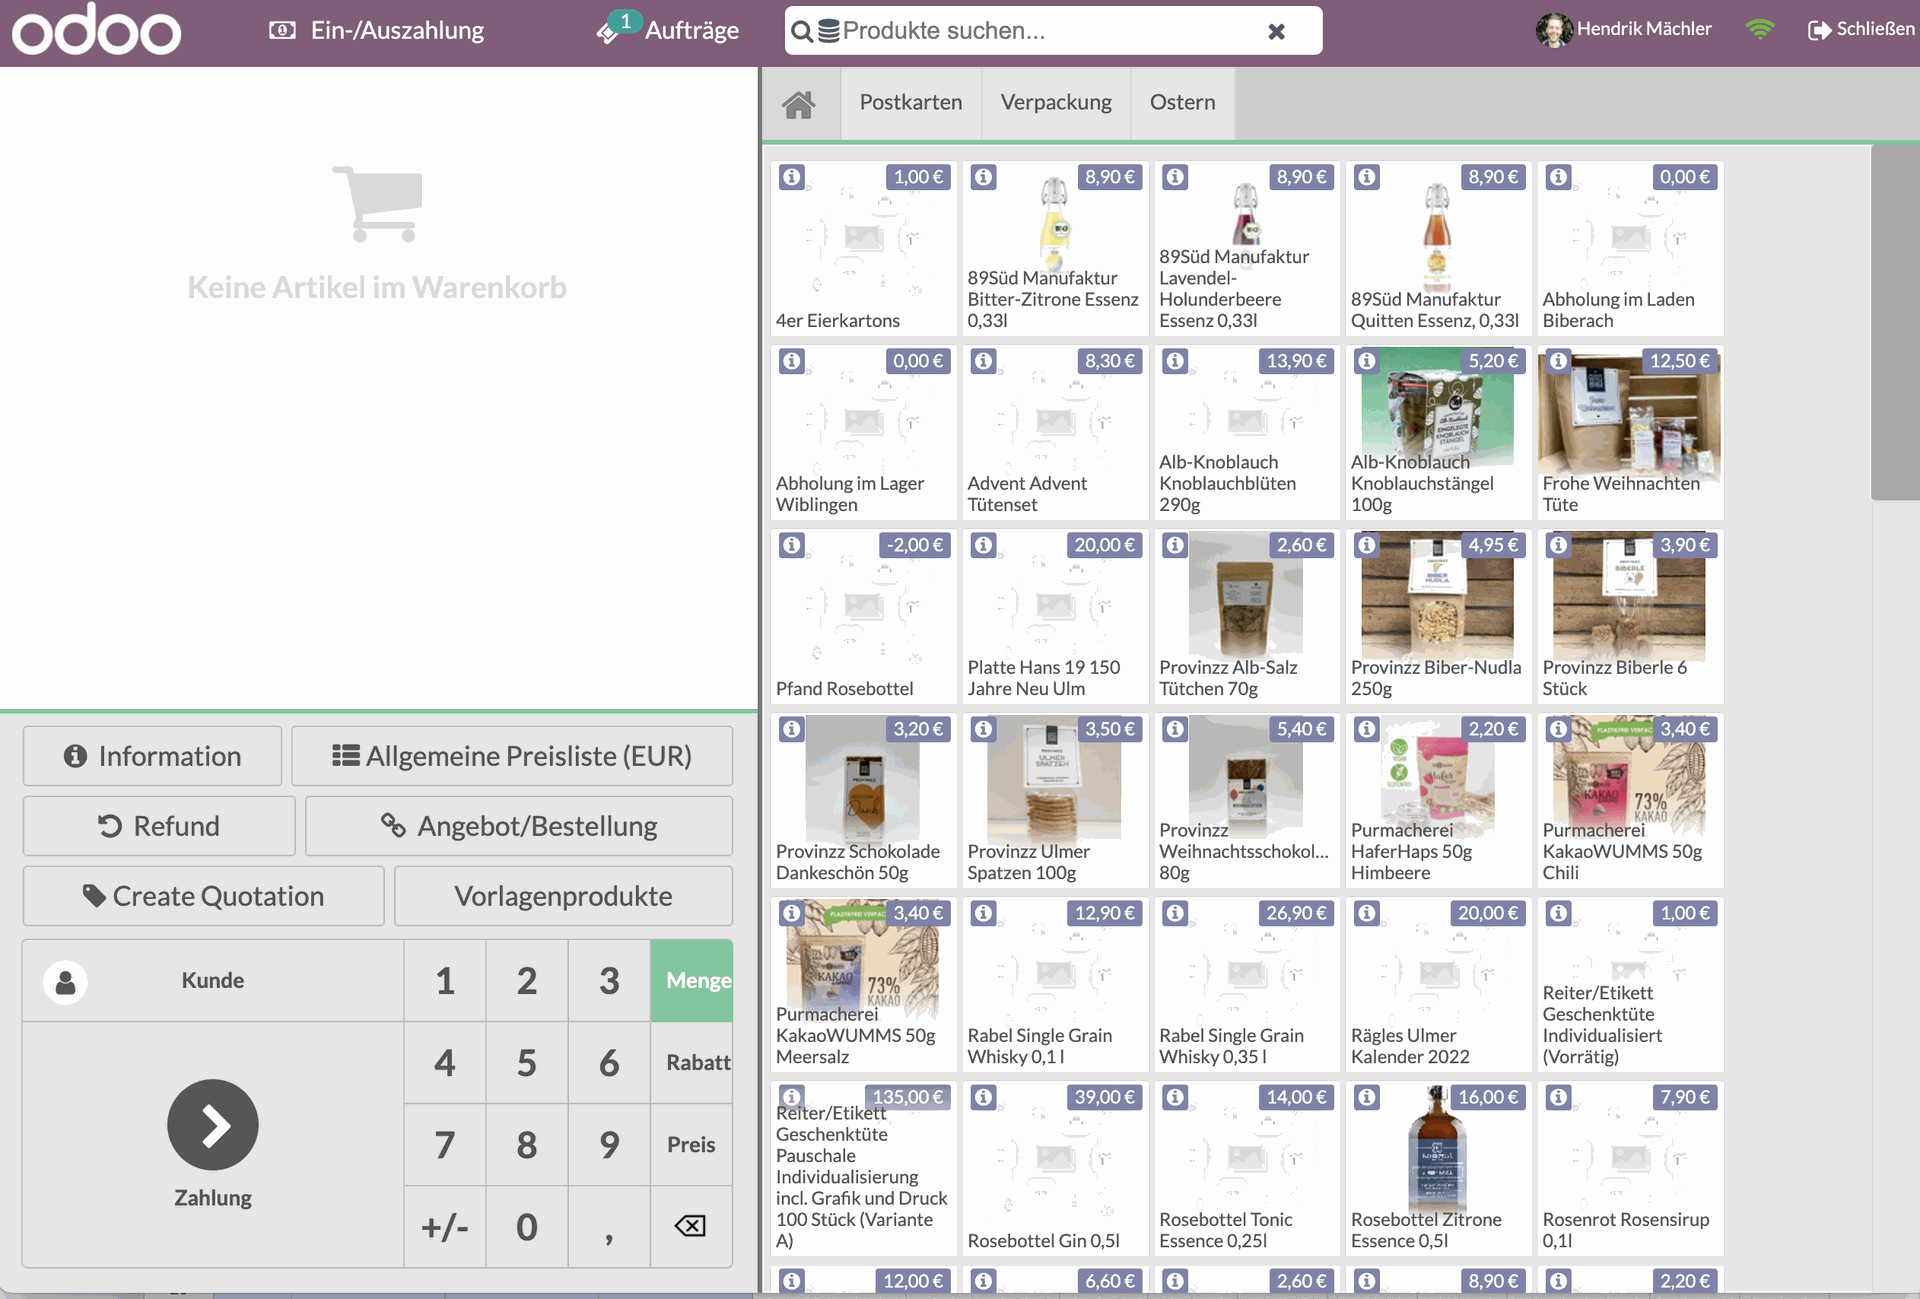Viewport: 1920px width, 1299px height.
Task: Click the search magnifier icon
Action: [x=801, y=31]
